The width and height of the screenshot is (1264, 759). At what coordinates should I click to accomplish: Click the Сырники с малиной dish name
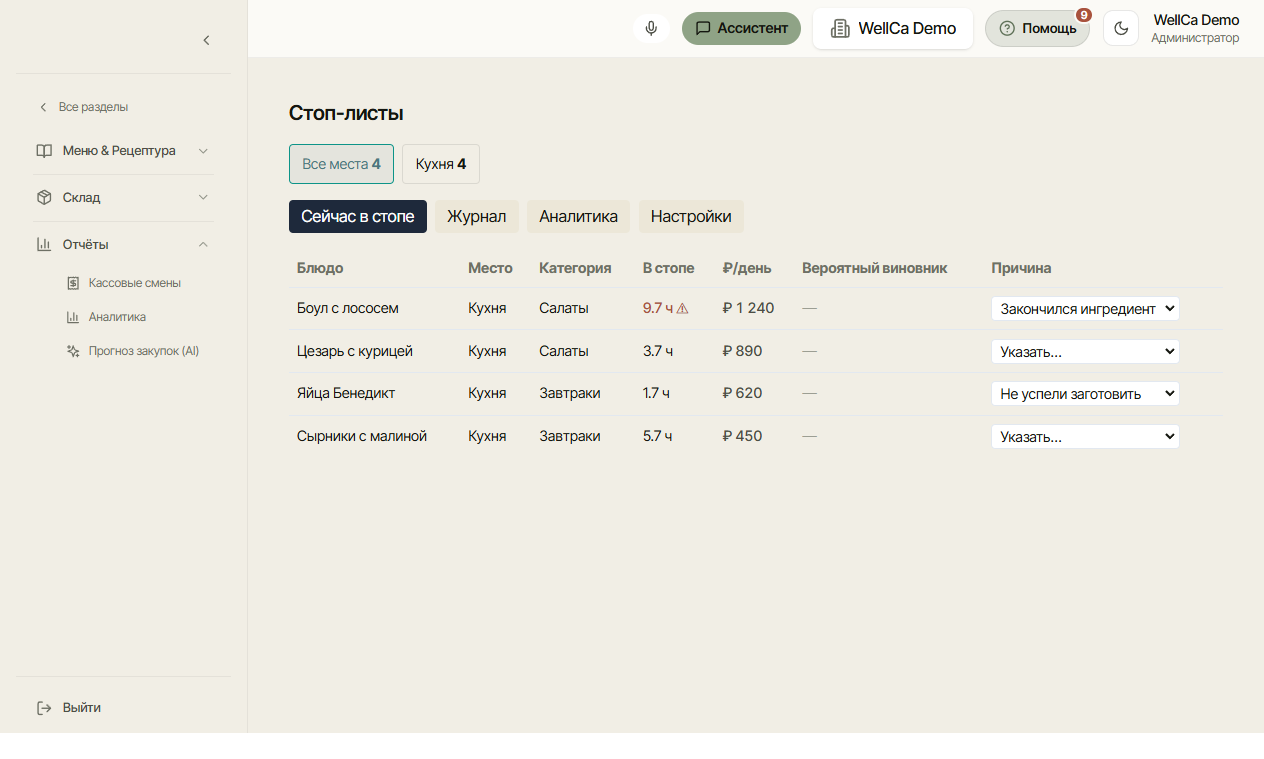(362, 436)
